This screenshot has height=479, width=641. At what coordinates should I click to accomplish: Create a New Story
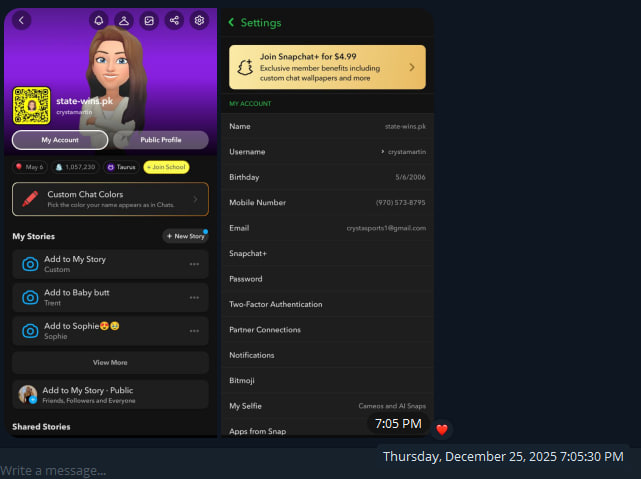pyautogui.click(x=185, y=236)
